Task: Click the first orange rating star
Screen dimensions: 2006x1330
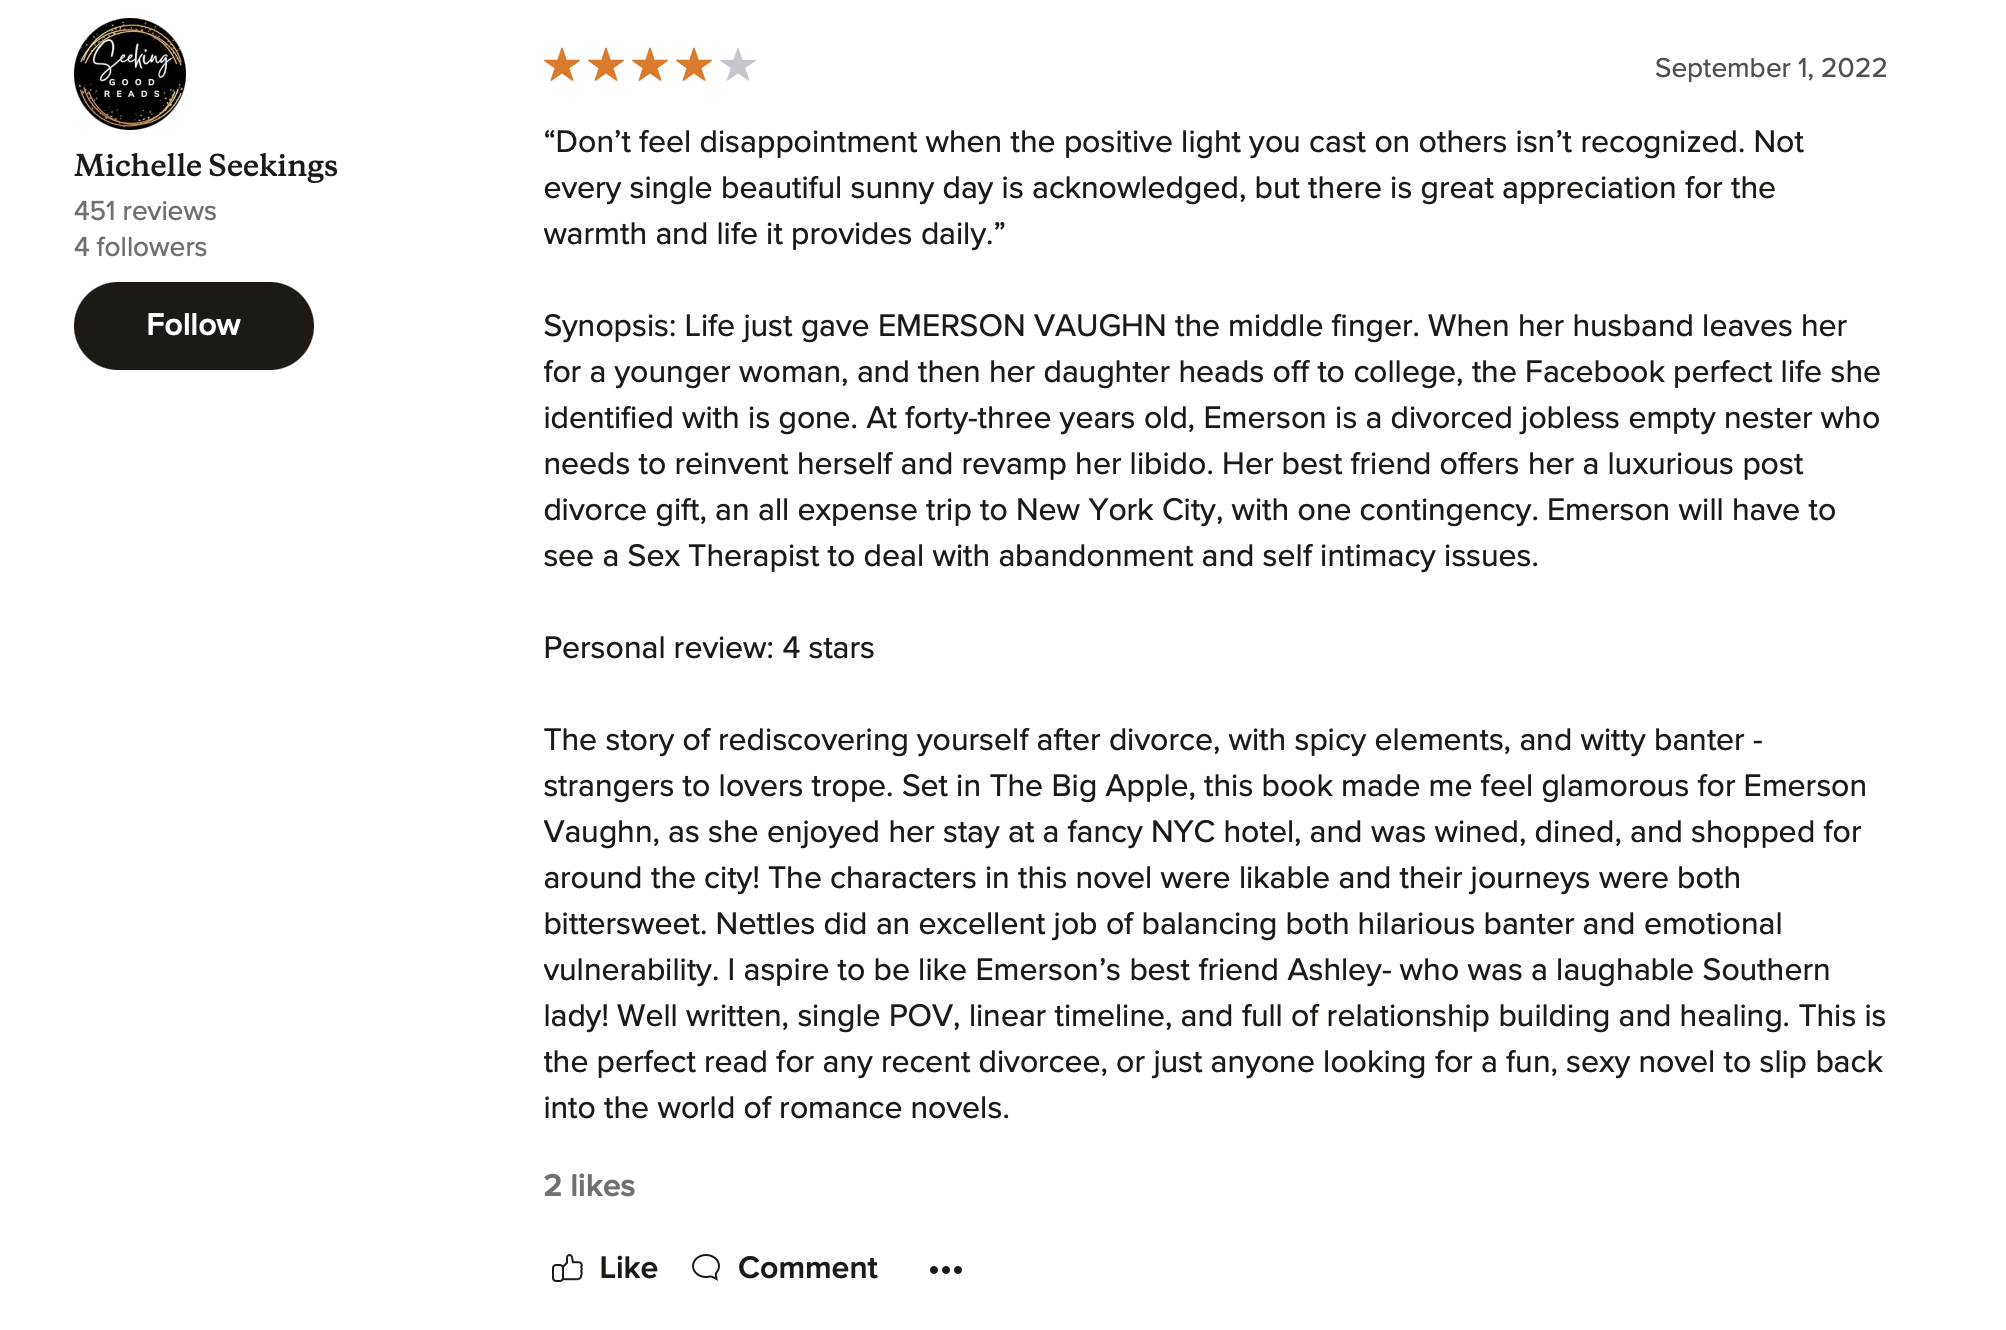Action: click(x=562, y=66)
